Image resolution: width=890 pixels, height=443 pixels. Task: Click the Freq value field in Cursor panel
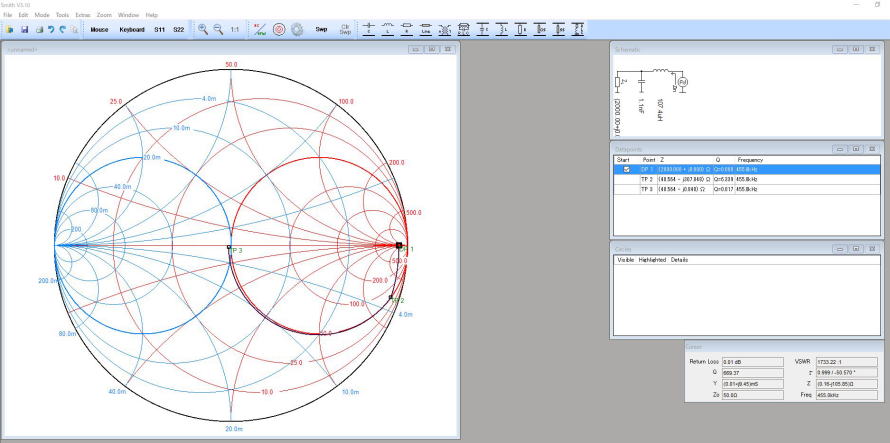(846, 394)
